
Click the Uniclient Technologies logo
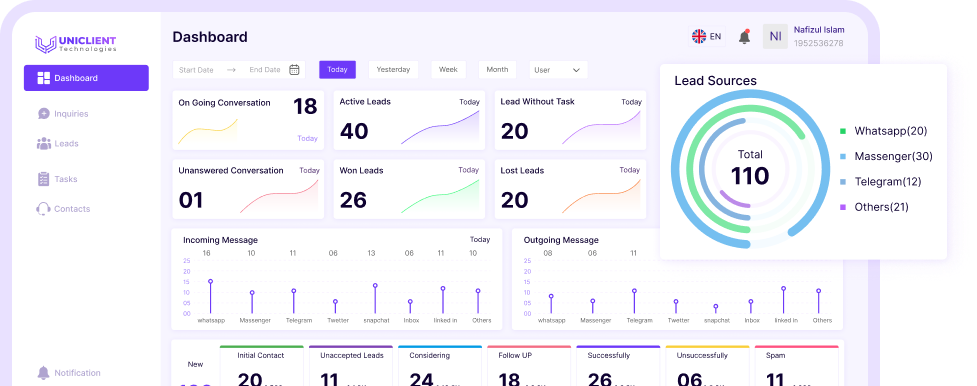click(75, 44)
